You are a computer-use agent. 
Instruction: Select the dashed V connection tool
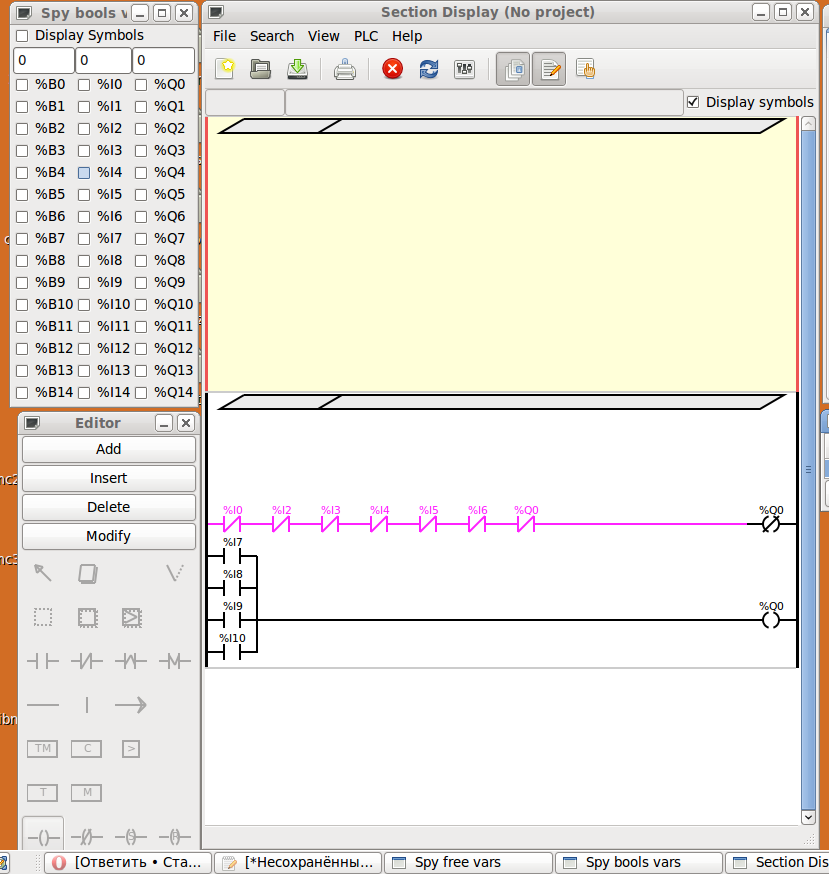(x=174, y=573)
